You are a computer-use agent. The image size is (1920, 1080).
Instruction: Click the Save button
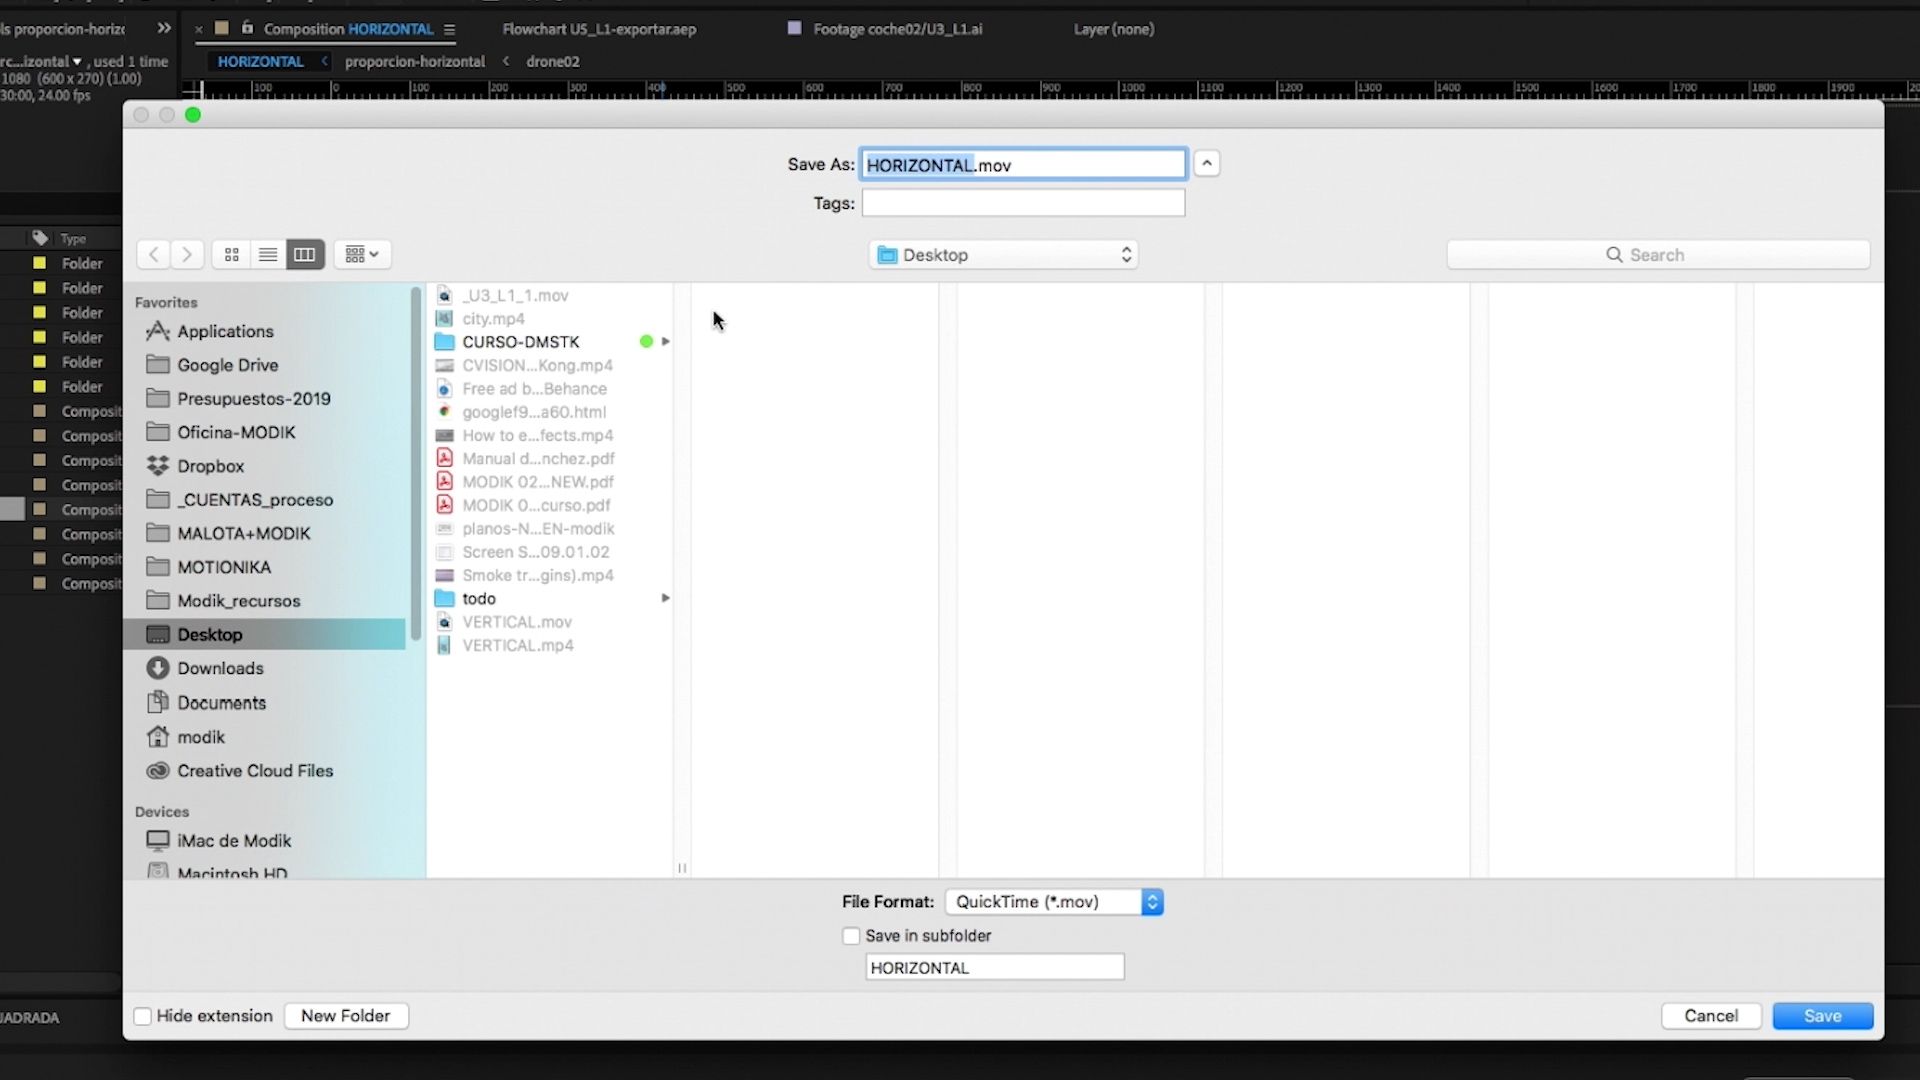click(x=1823, y=1016)
